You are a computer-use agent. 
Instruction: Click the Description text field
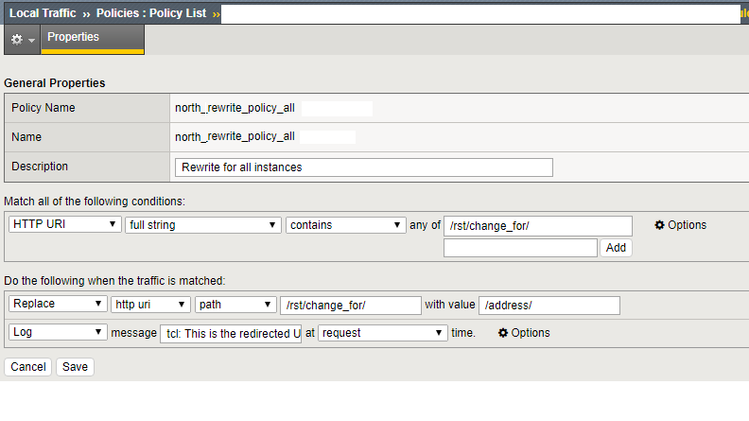pos(363,167)
